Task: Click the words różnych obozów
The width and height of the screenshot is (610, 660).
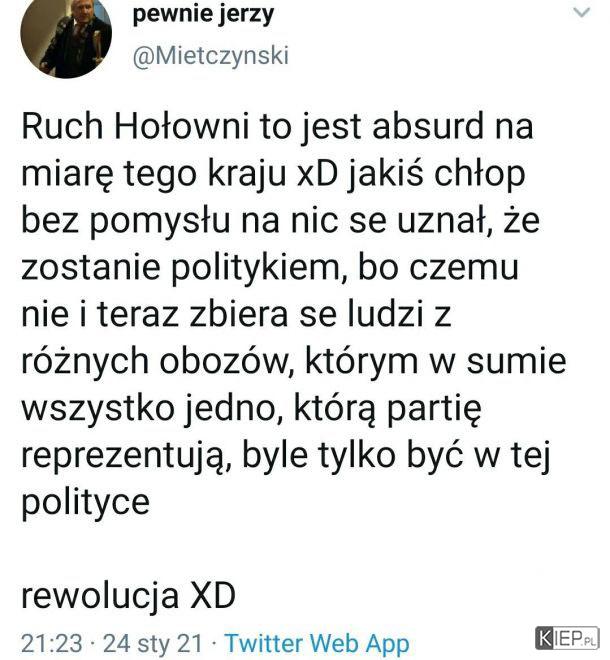Action: 158,362
